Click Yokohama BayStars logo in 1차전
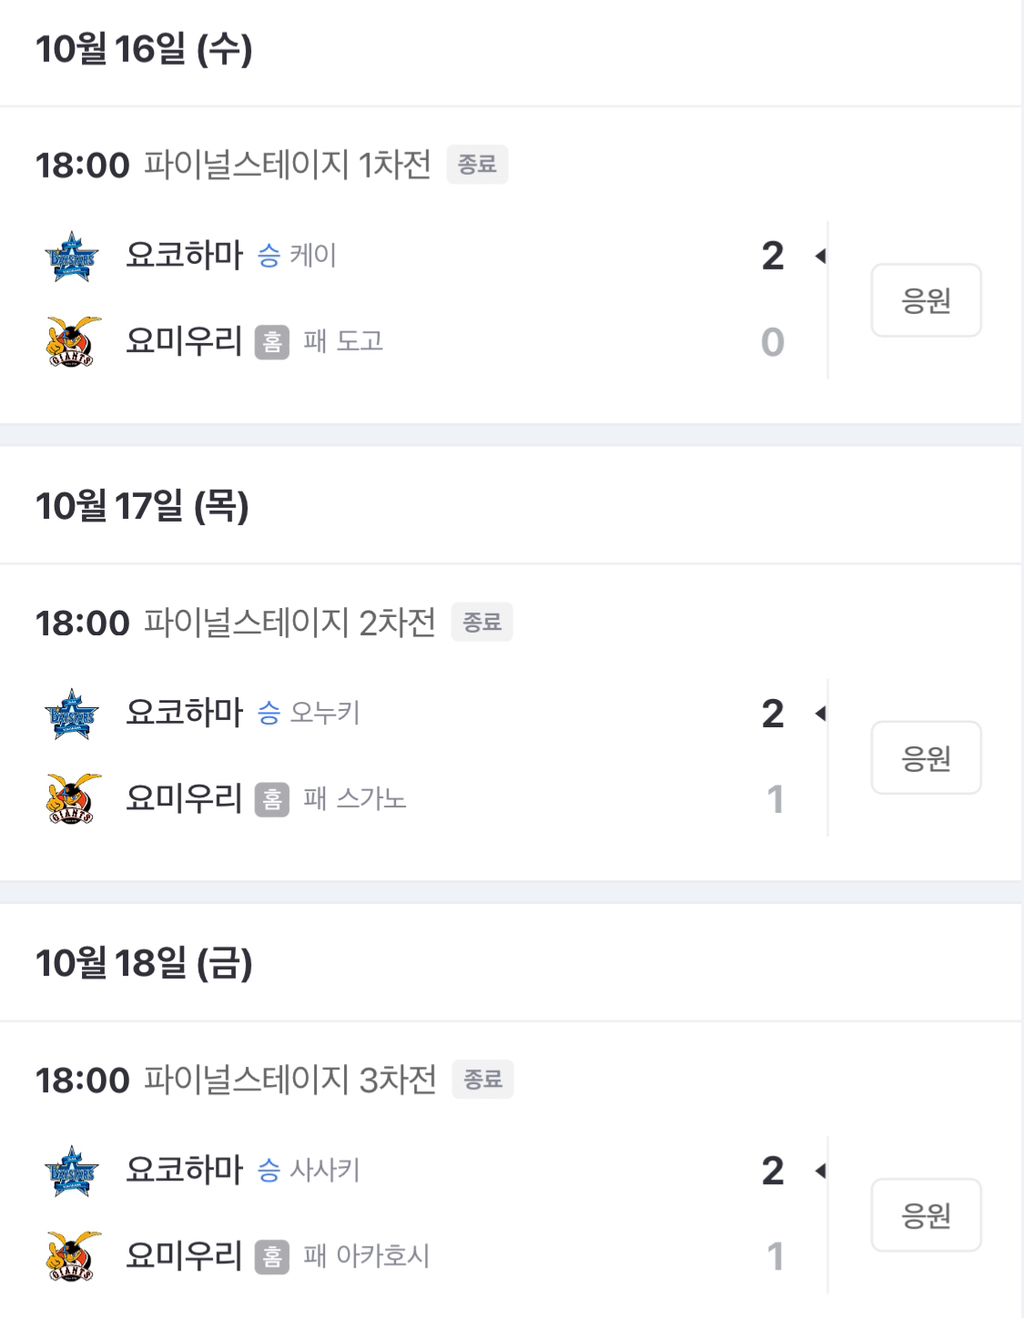The width and height of the screenshot is (1024, 1318). pyautogui.click(x=71, y=257)
